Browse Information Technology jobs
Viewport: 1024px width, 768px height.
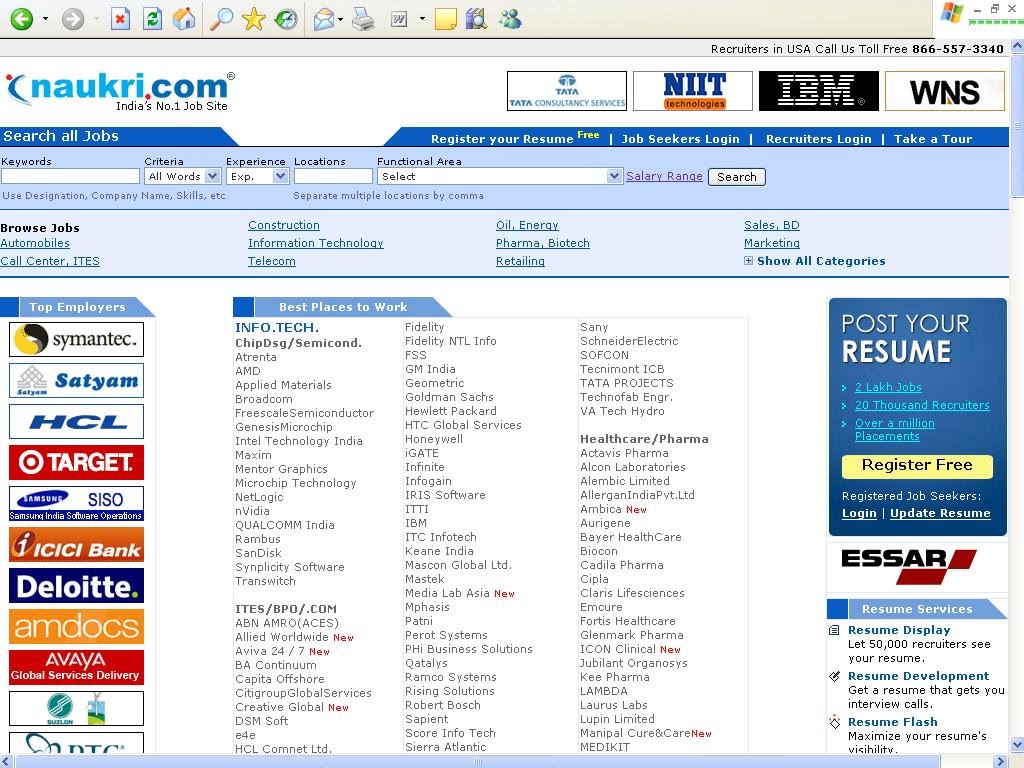[x=315, y=243]
